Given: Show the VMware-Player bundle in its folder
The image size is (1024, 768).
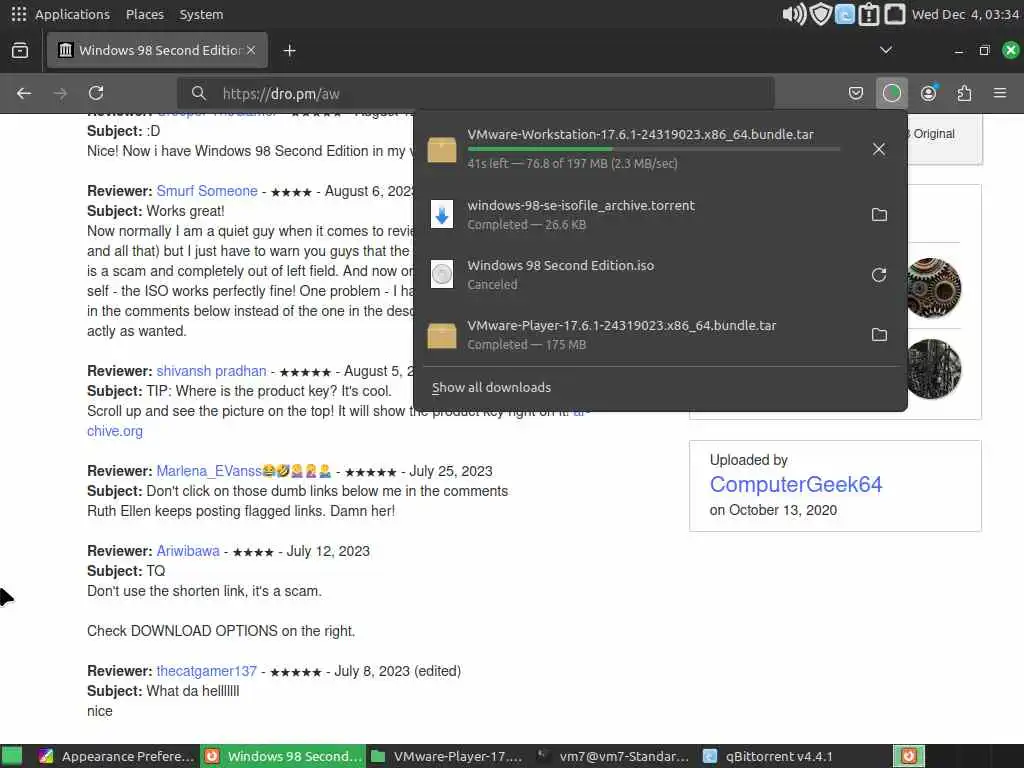Looking at the screenshot, I should (879, 334).
